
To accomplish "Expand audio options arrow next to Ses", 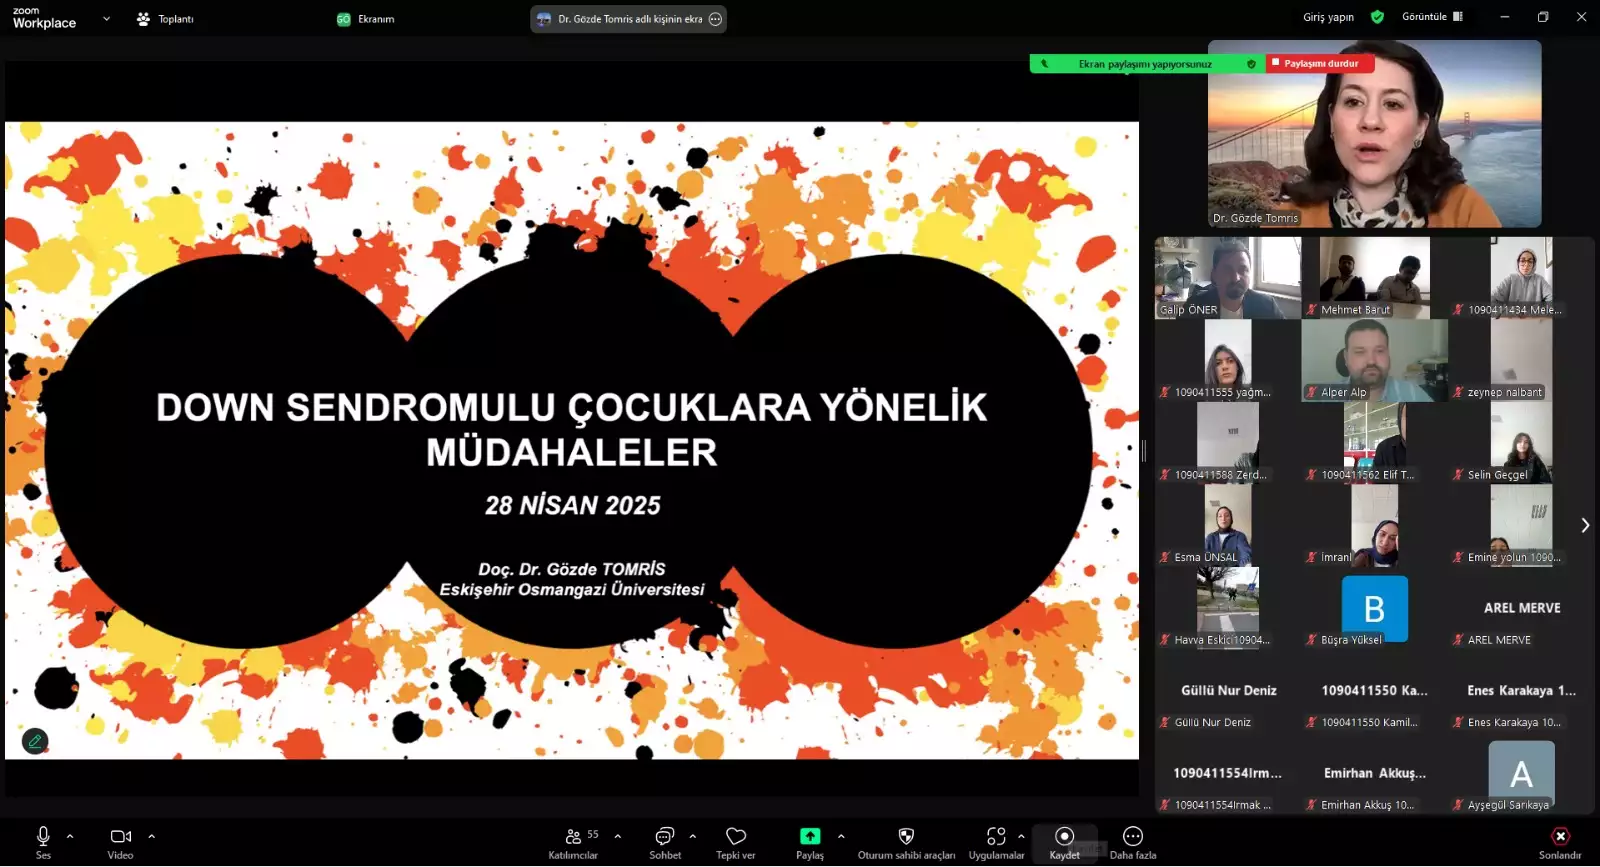I will tap(70, 836).
